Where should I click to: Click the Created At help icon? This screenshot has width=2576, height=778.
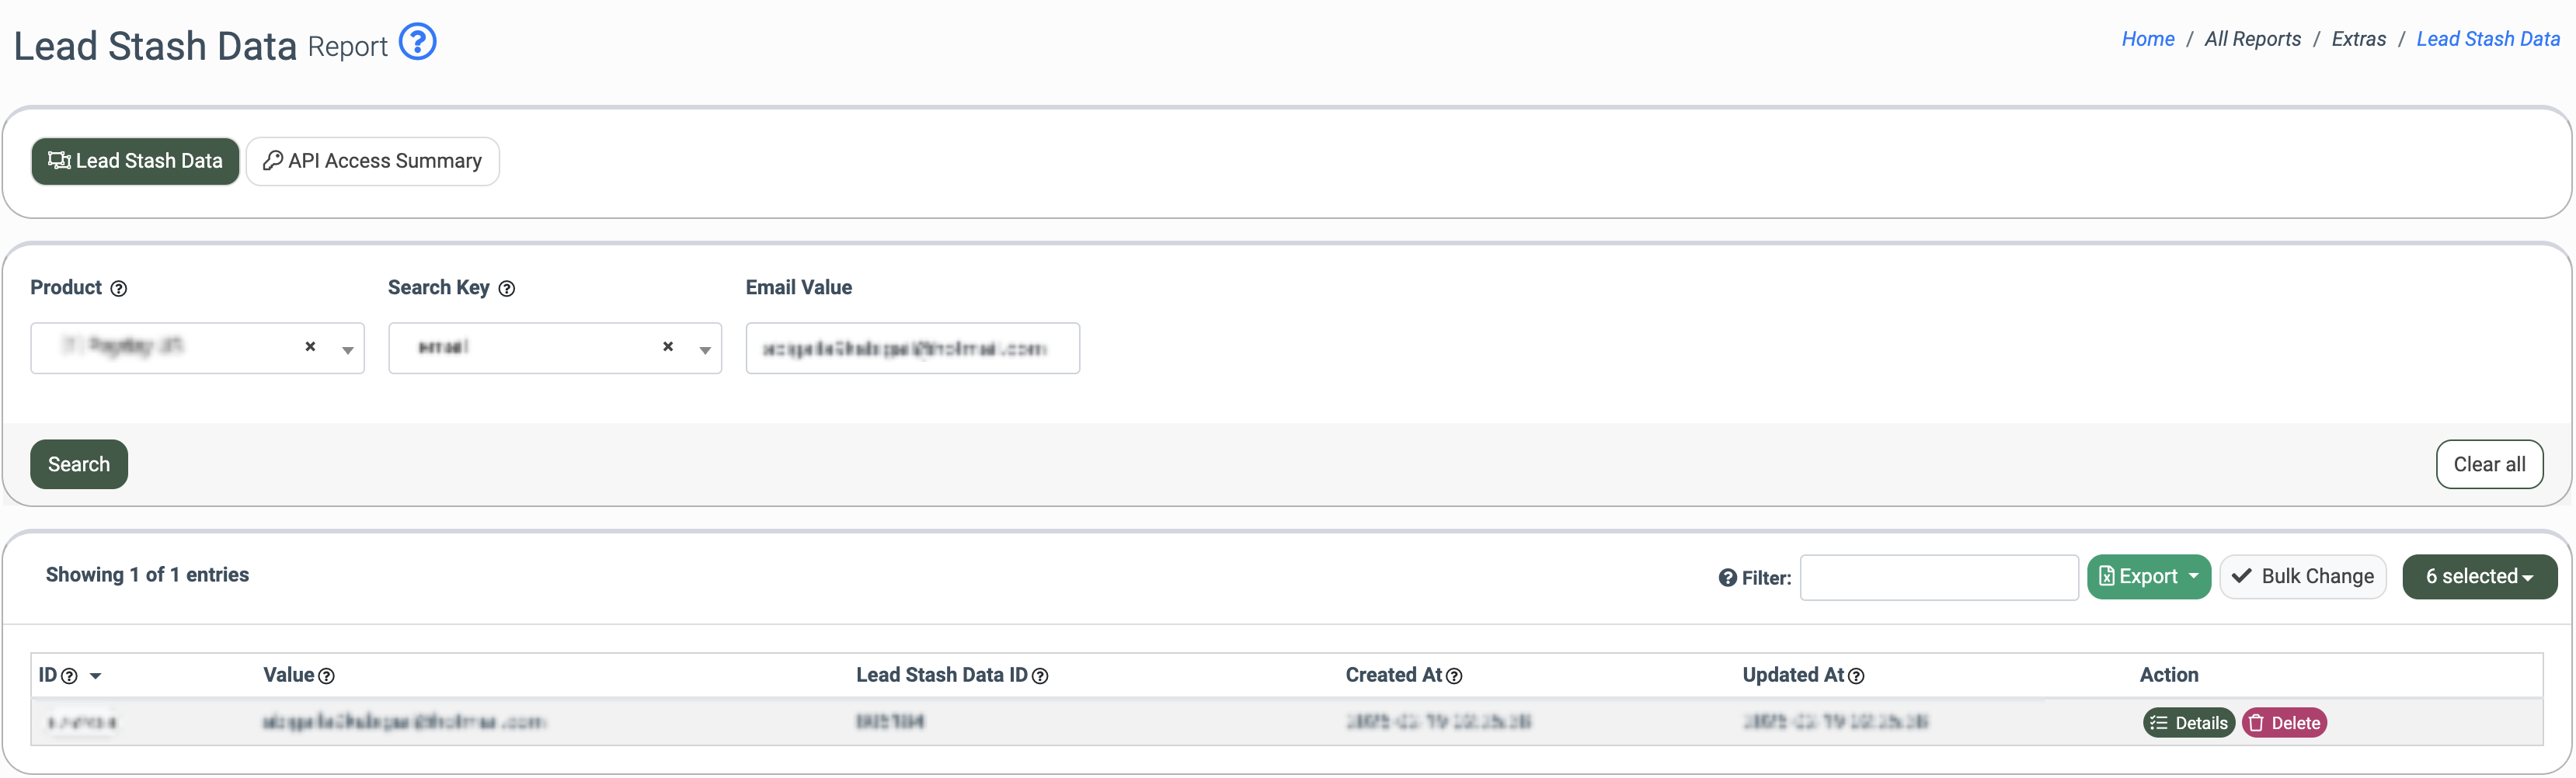click(1454, 677)
